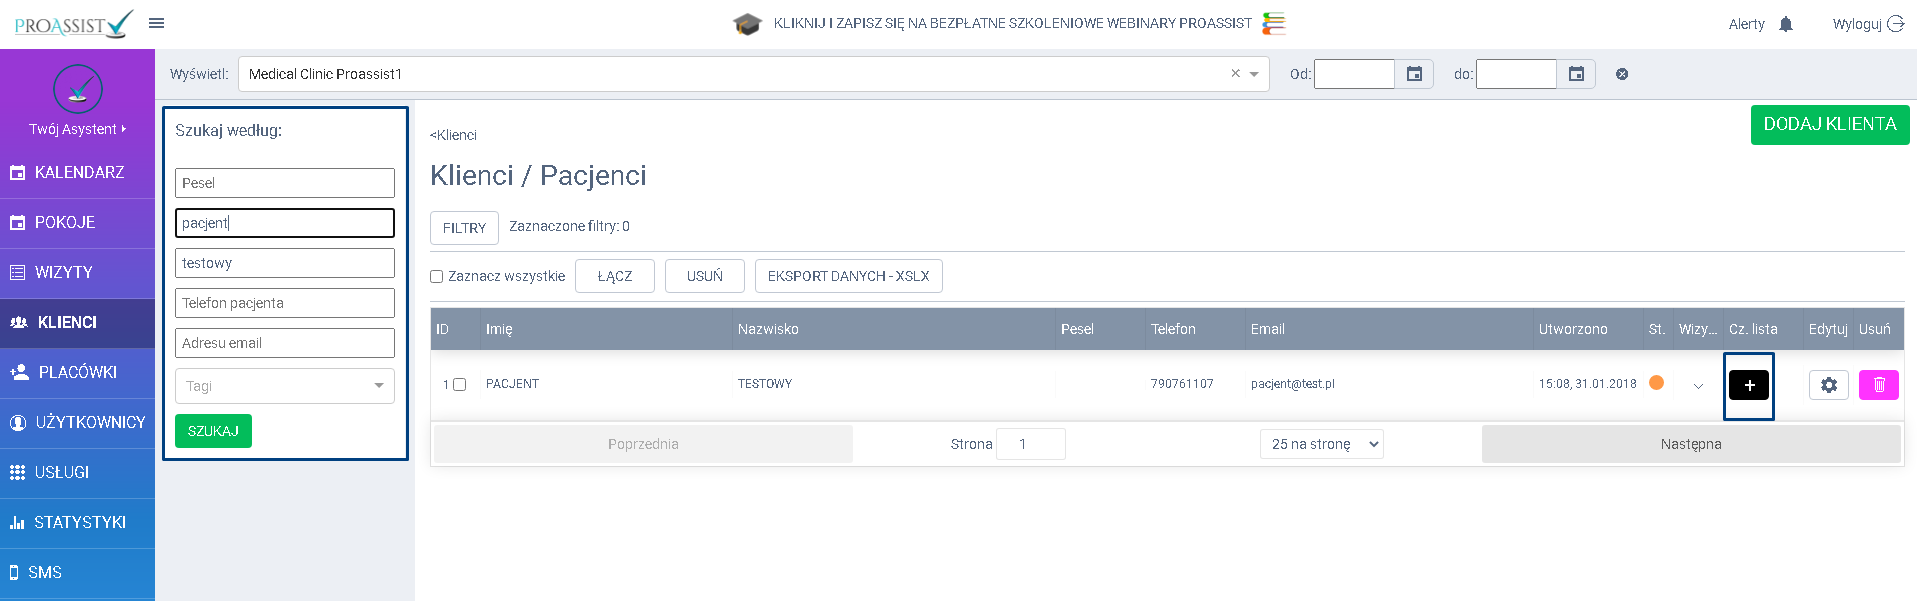Screen dimensions: 1917x601
Task: Clear the Medical Clinic Proassist1 selection X
Action: [x=1235, y=73]
